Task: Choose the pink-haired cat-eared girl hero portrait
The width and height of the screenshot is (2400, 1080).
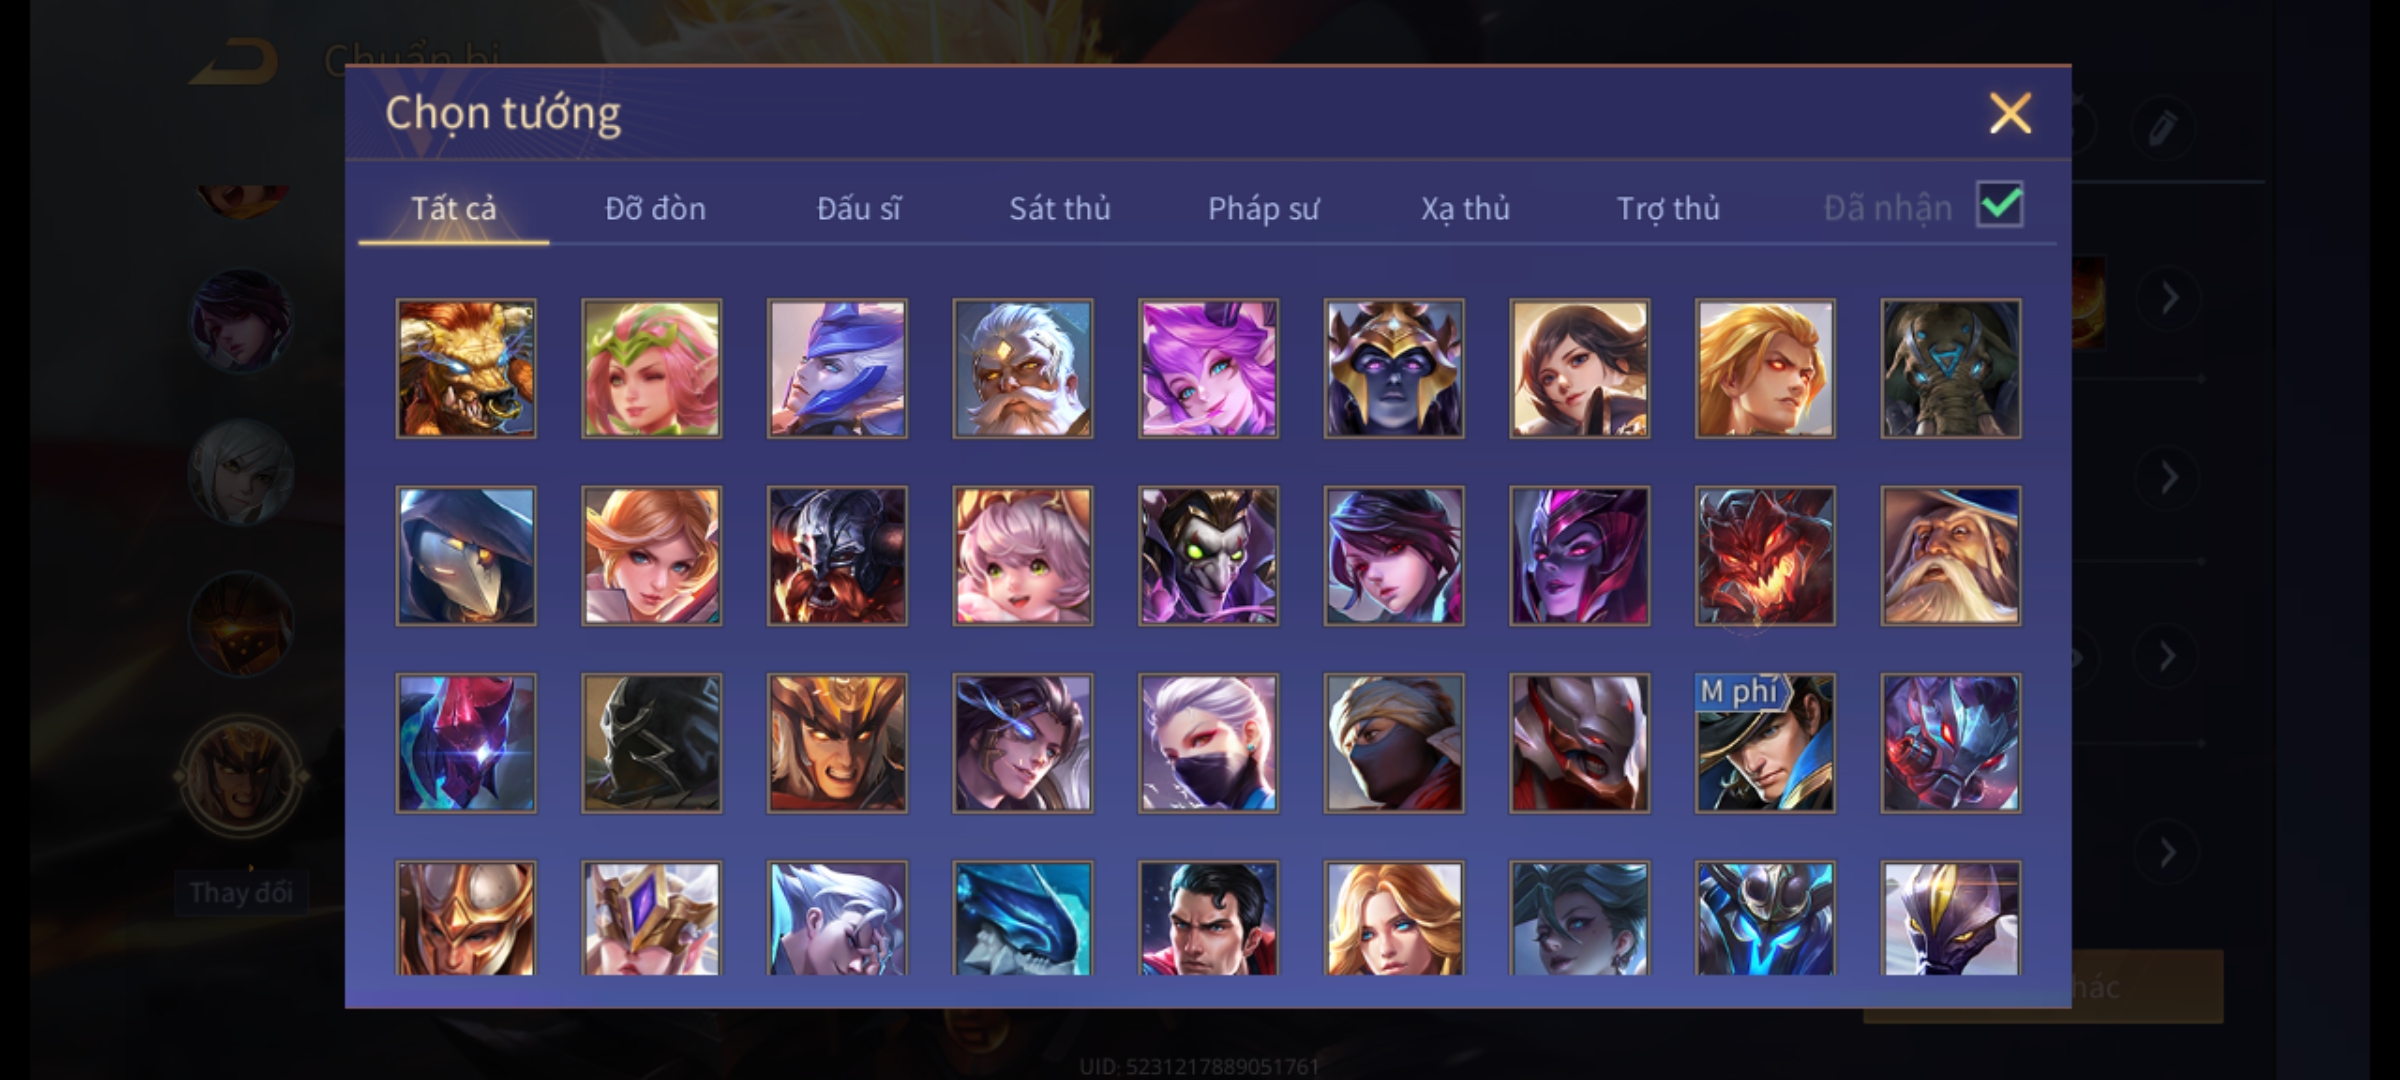Action: pos(1208,368)
